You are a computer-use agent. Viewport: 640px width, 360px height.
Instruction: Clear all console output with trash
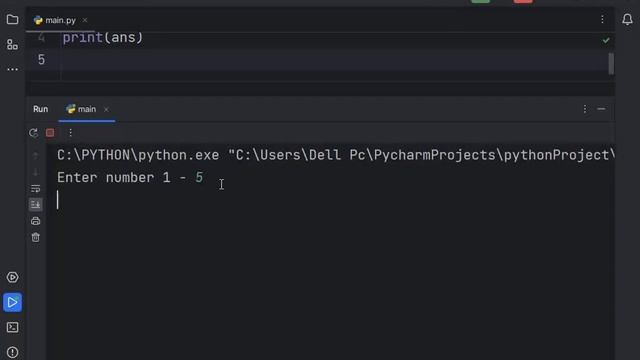pyautogui.click(x=36, y=237)
